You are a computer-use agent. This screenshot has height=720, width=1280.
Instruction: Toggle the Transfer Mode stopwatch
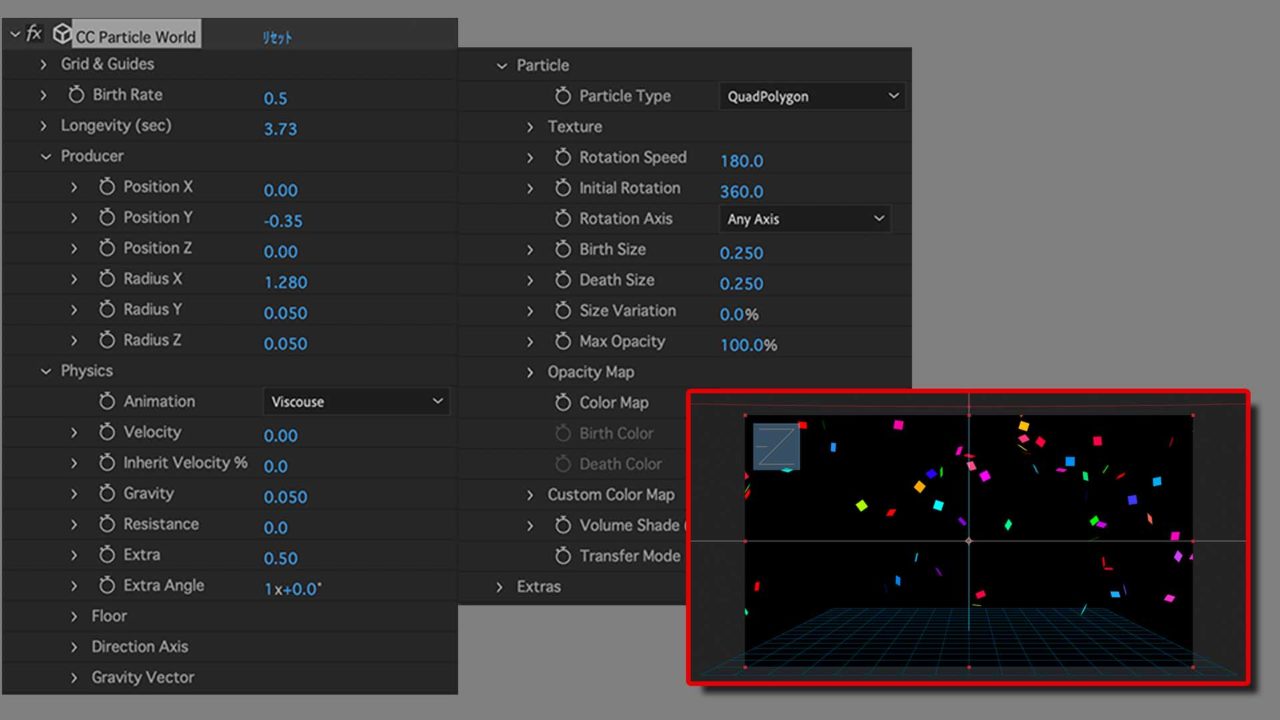pos(563,556)
